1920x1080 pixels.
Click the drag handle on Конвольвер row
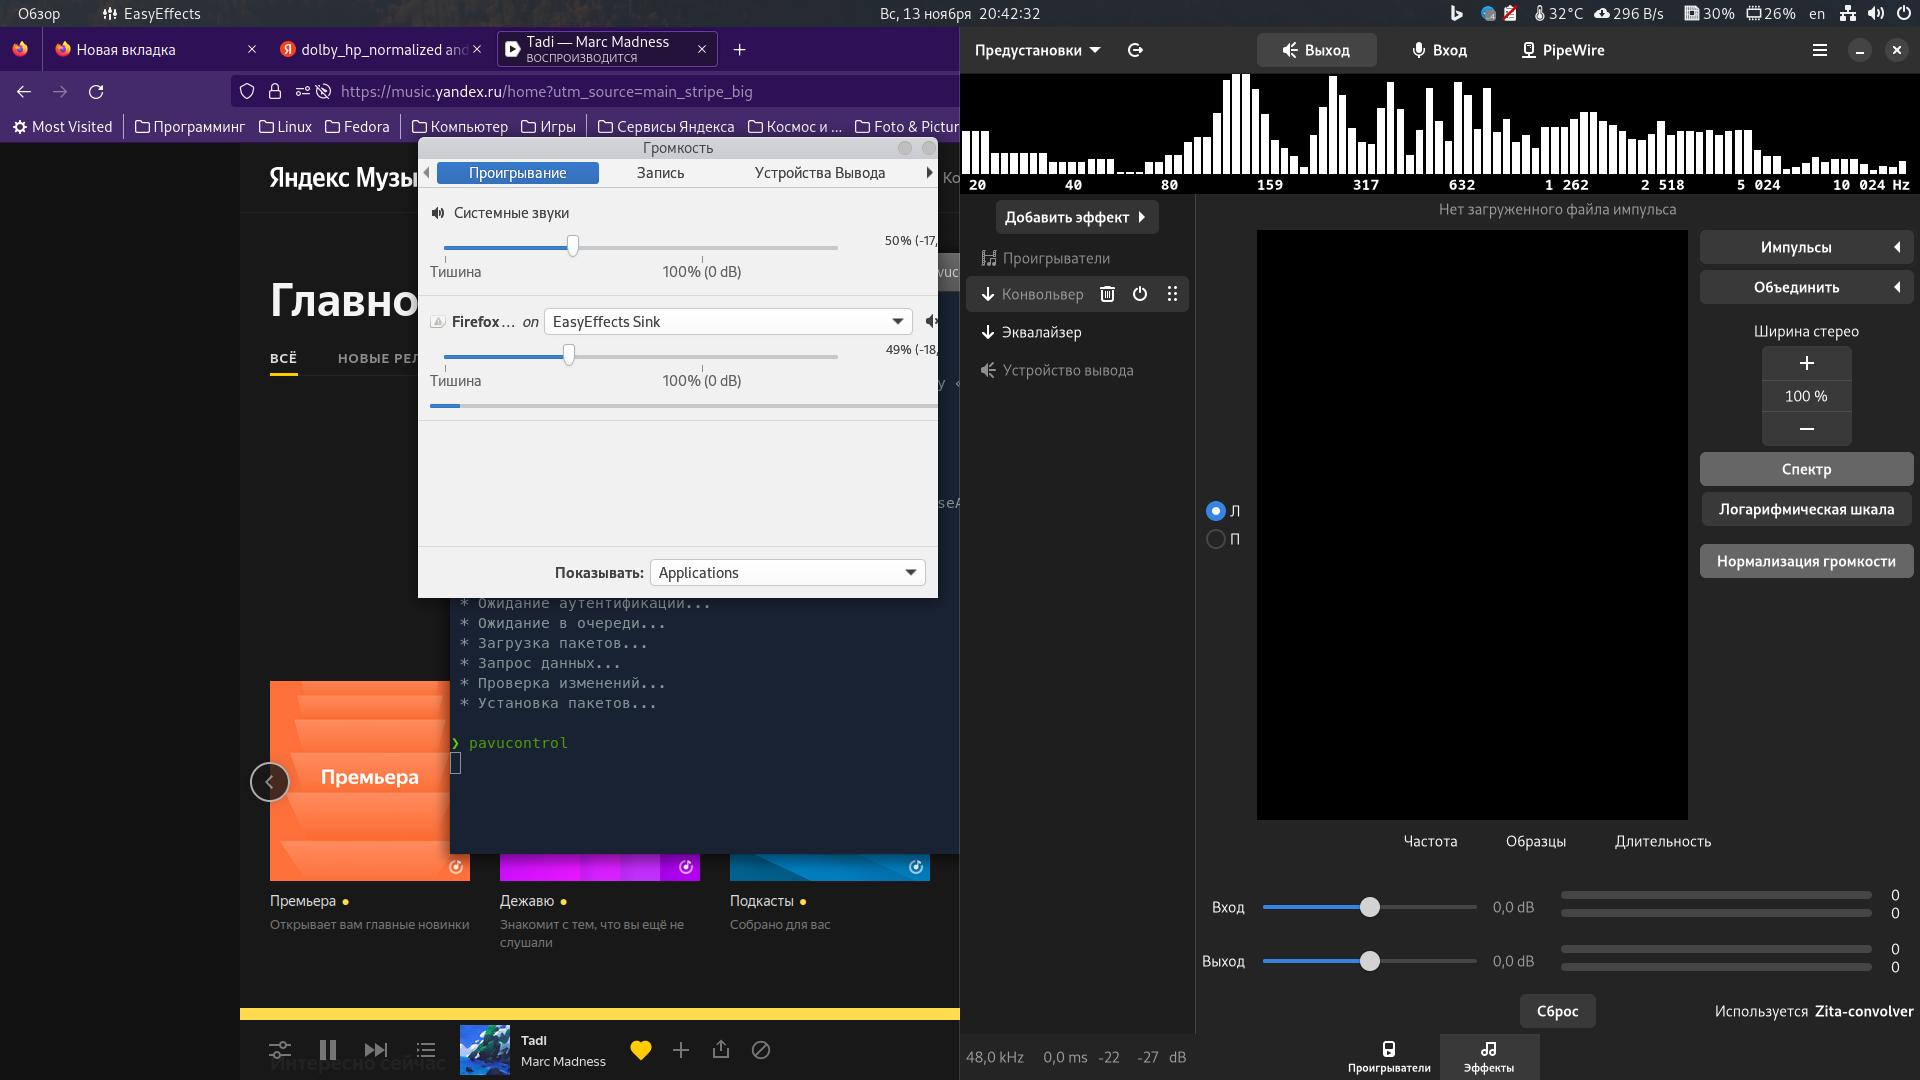point(1172,294)
